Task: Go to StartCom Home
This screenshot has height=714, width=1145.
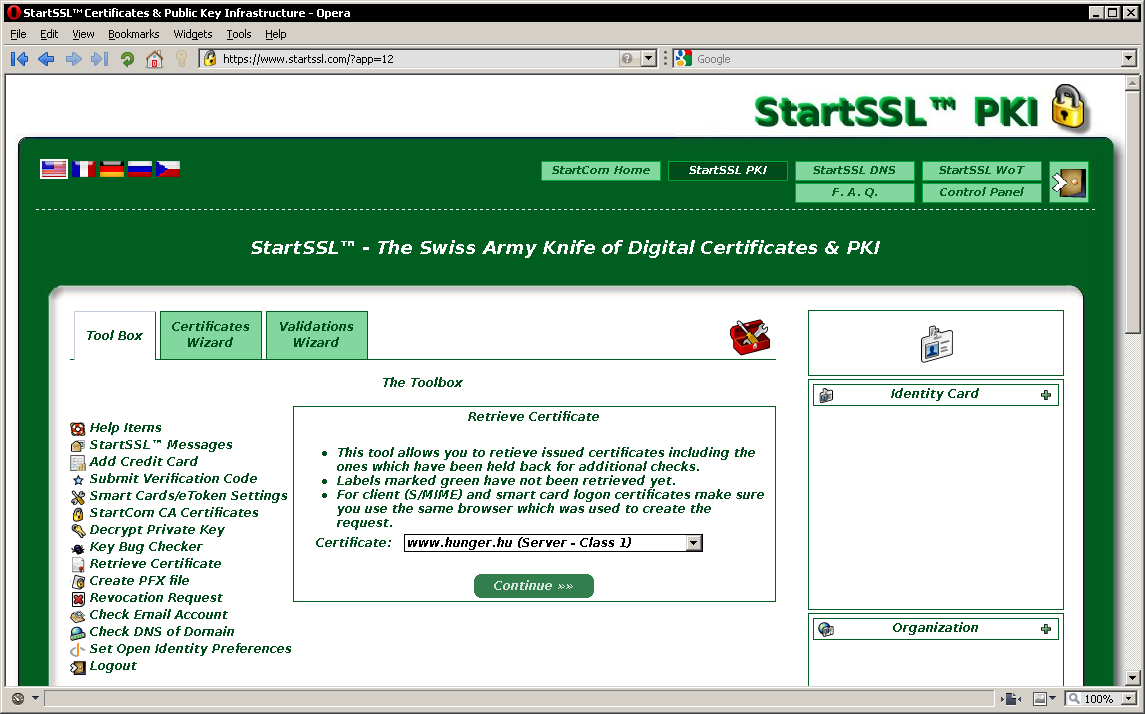Action: pyautogui.click(x=601, y=170)
